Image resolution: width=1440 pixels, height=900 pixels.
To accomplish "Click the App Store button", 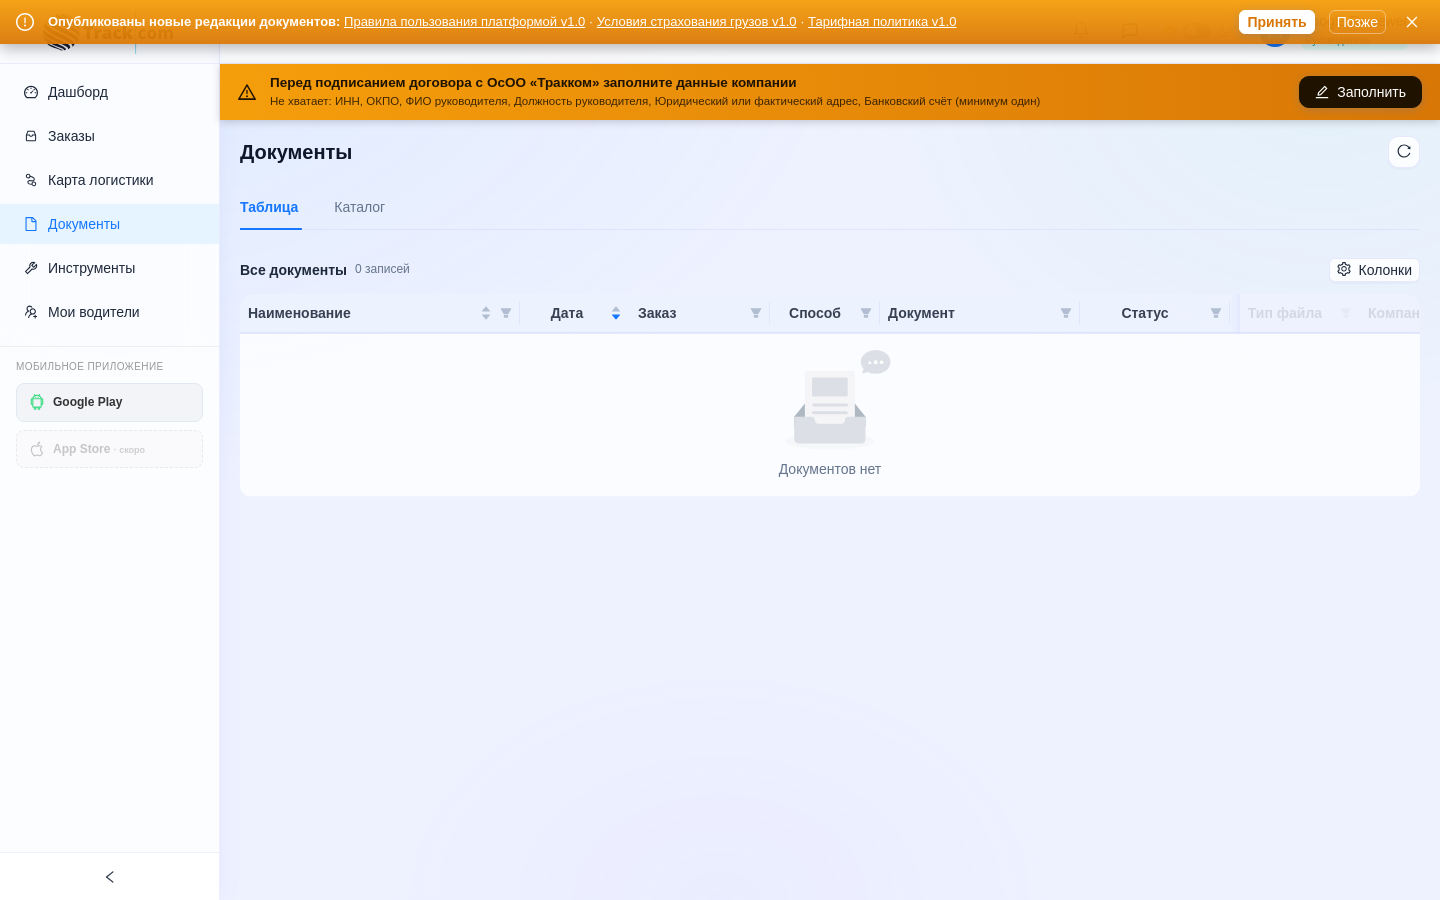I will [109, 449].
